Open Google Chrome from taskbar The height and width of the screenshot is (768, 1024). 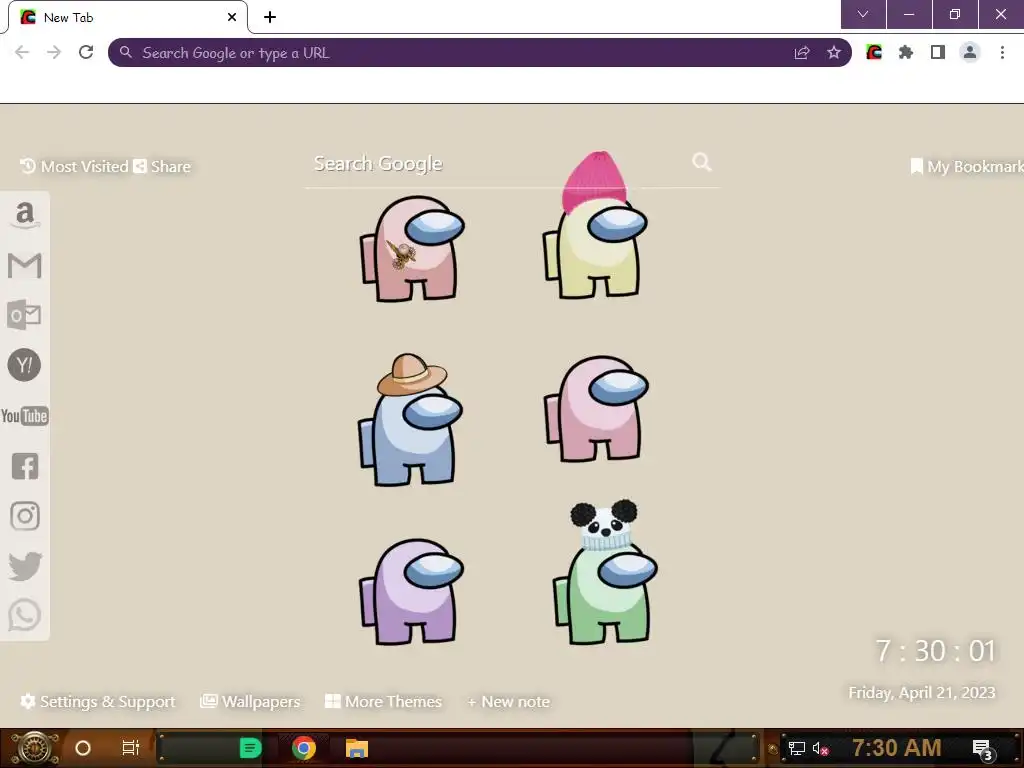[x=304, y=748]
